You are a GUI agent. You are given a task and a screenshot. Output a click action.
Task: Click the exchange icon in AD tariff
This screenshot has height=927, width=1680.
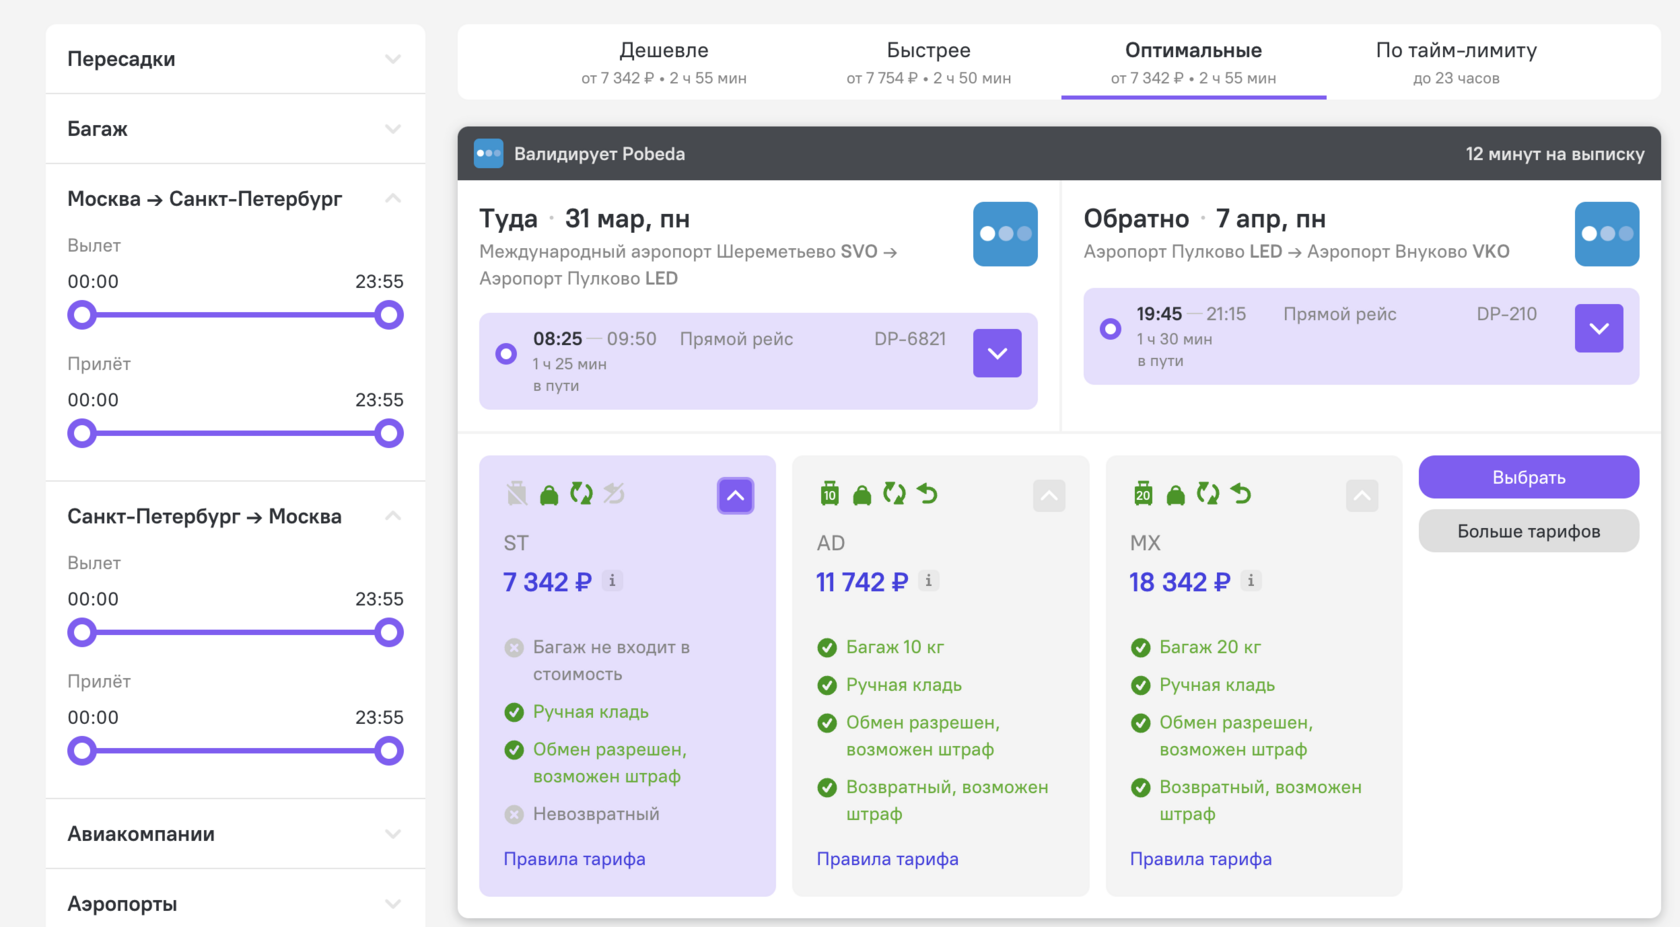[894, 493]
